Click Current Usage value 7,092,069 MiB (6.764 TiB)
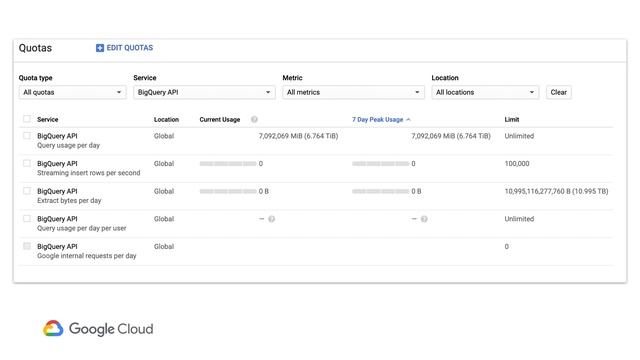The width and height of the screenshot is (640, 360). (x=298, y=136)
